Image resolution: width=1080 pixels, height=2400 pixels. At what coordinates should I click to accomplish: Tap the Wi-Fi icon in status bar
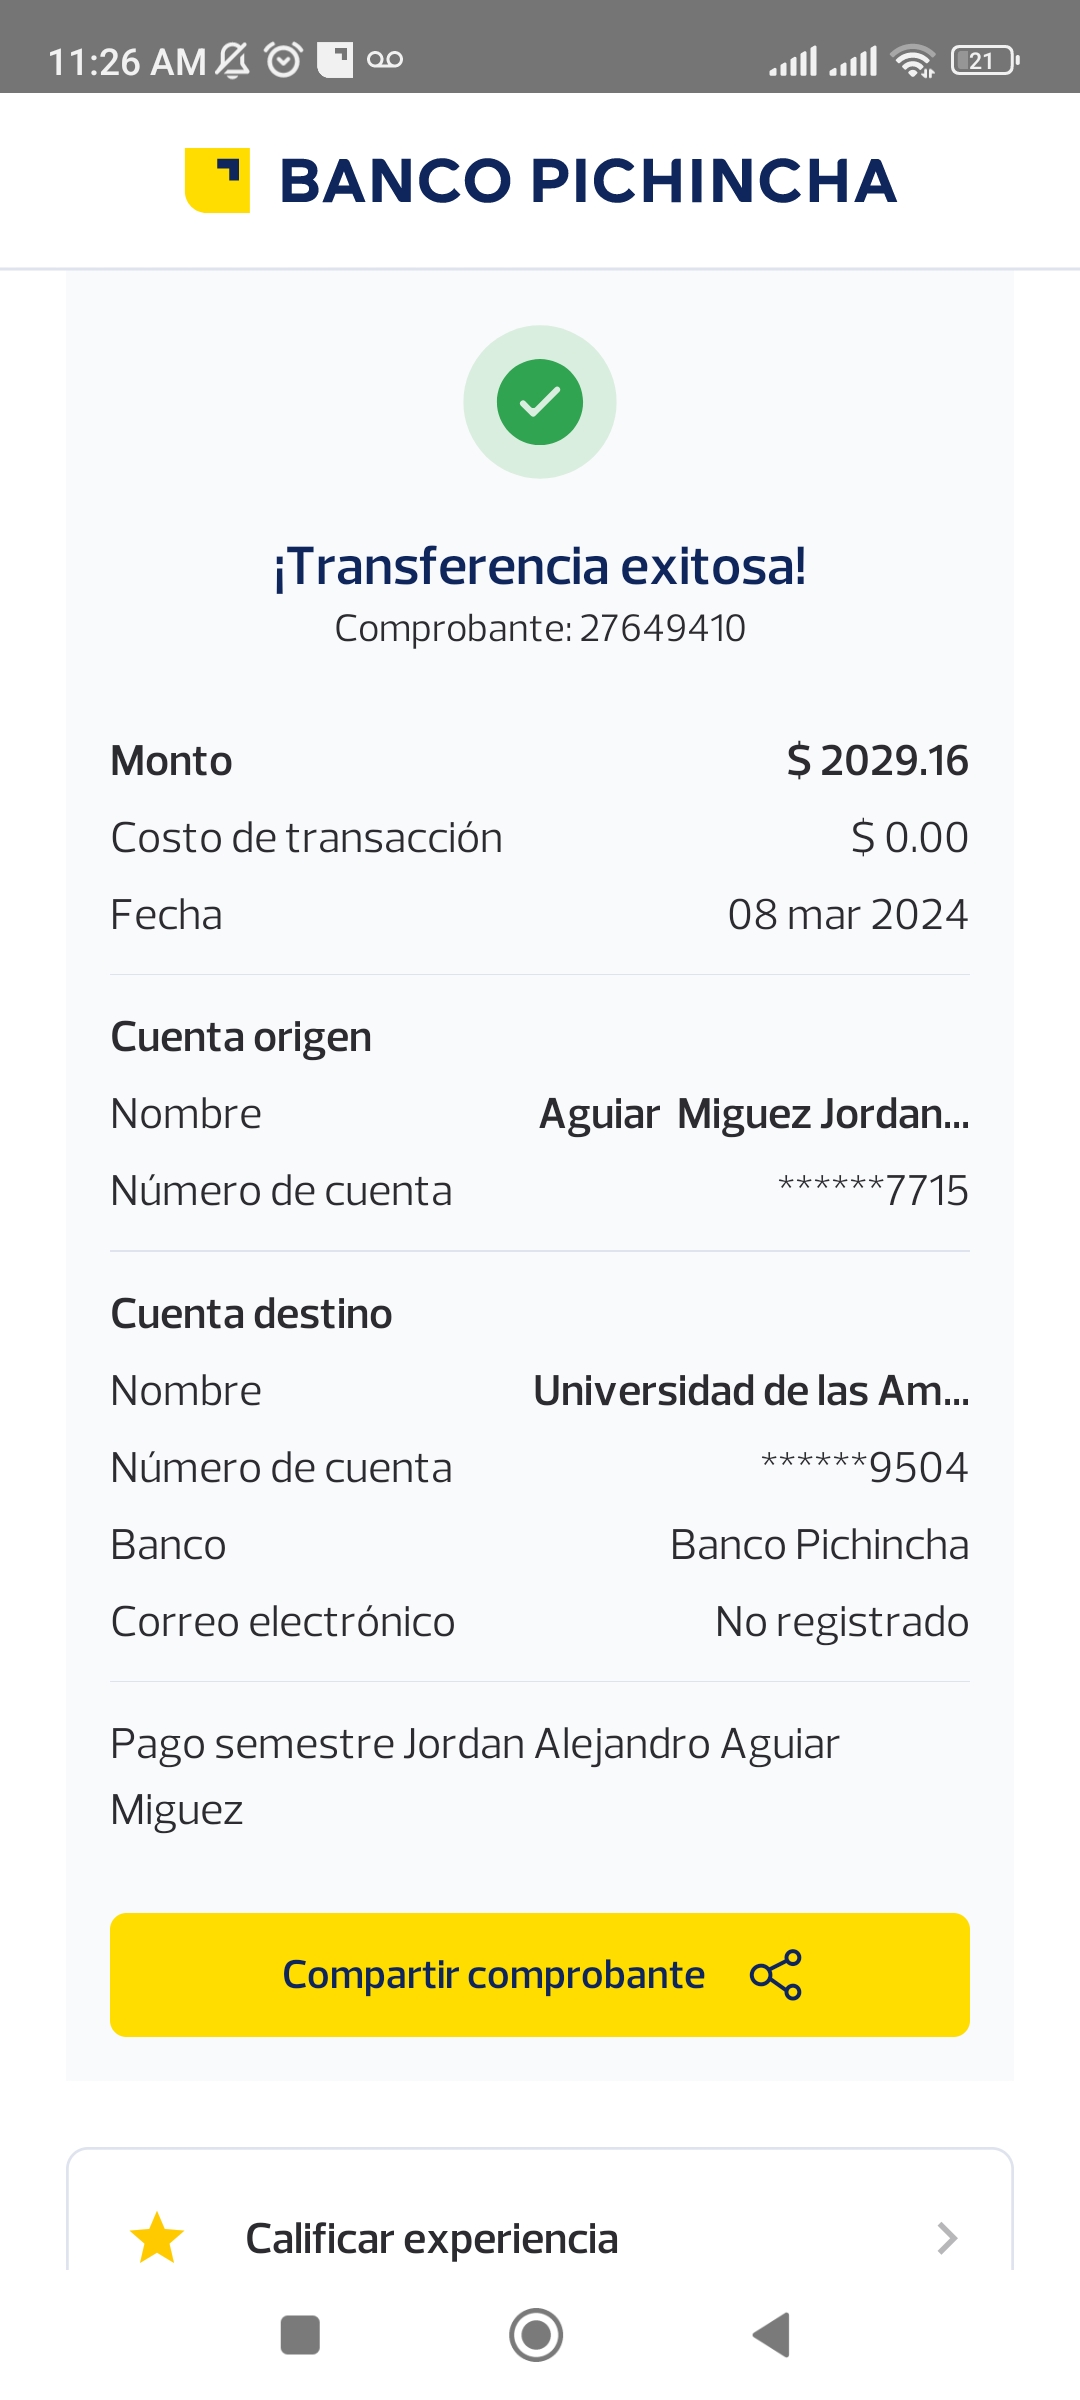coord(914,61)
